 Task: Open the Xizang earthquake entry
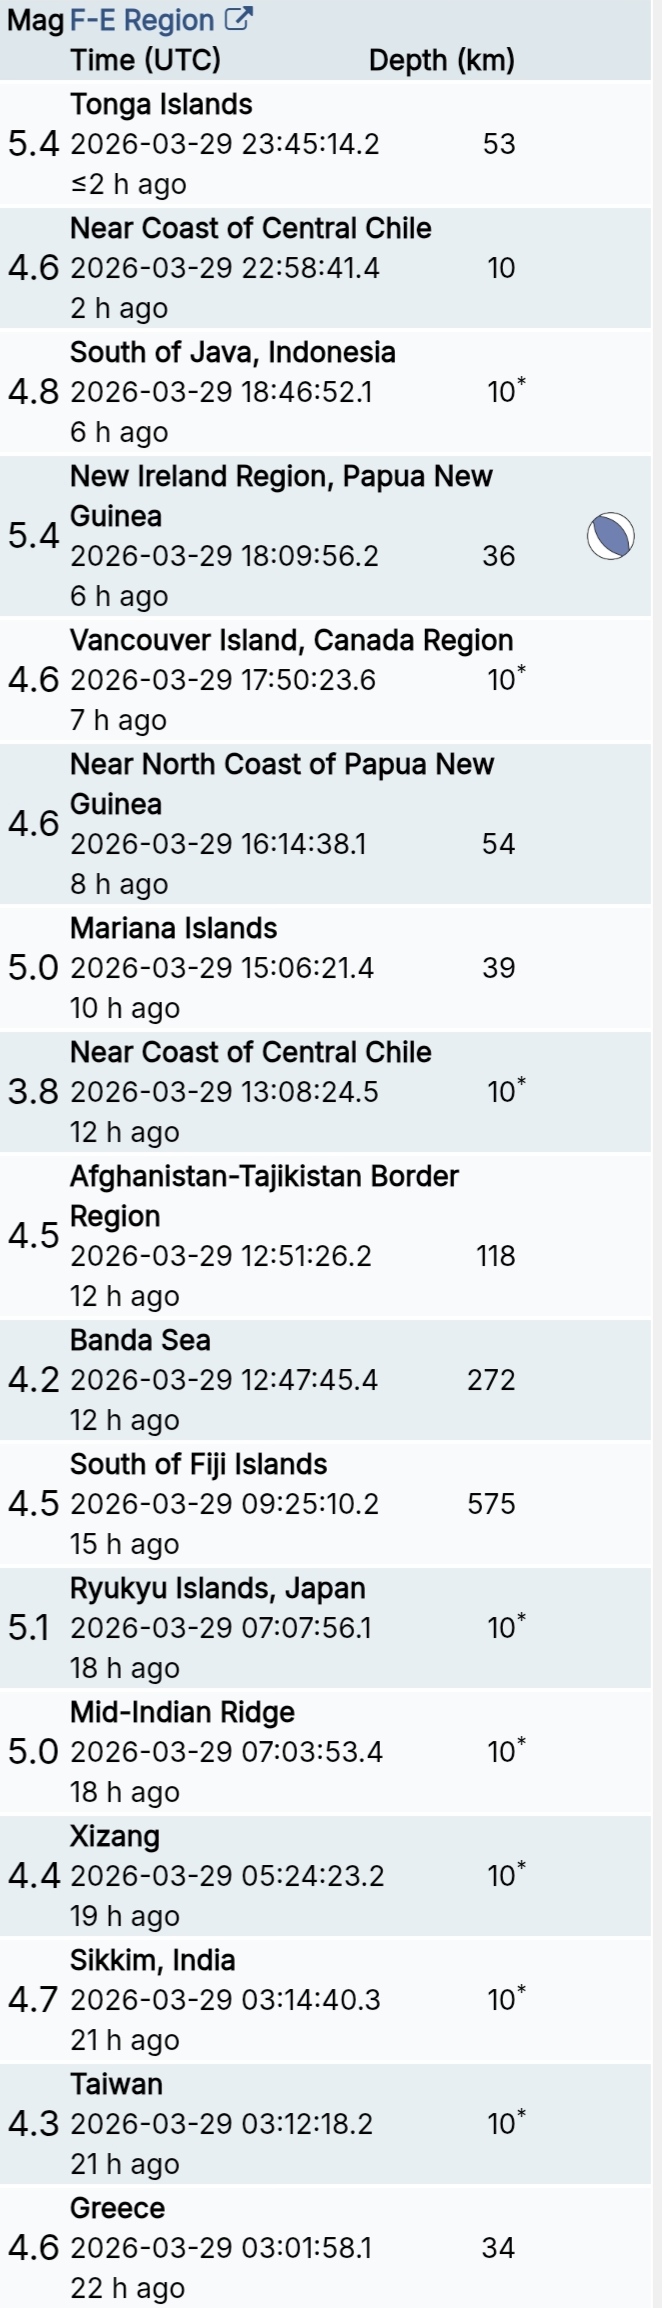point(114,1837)
